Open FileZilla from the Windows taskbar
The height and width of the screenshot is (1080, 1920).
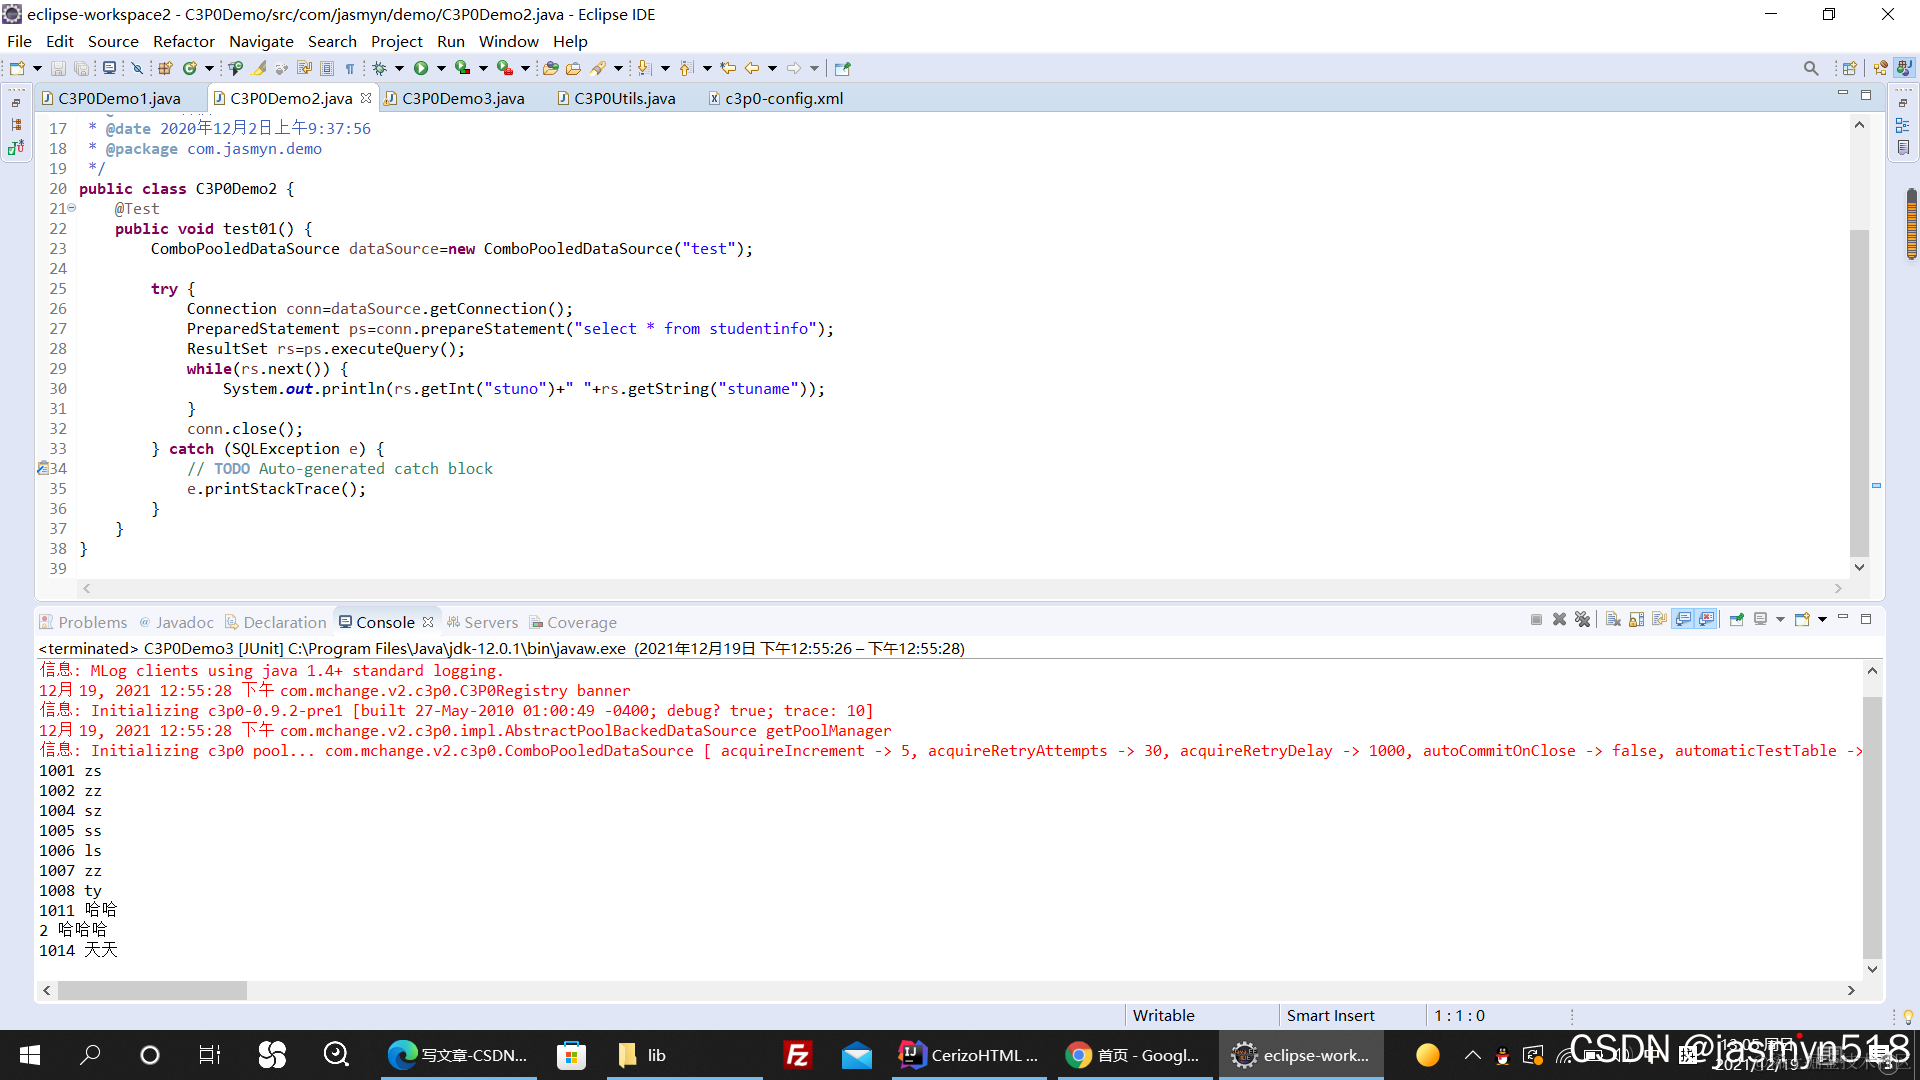[797, 1055]
